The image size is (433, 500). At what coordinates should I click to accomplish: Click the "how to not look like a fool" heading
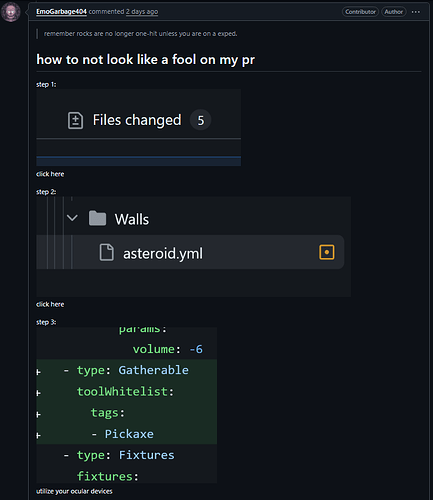145,60
